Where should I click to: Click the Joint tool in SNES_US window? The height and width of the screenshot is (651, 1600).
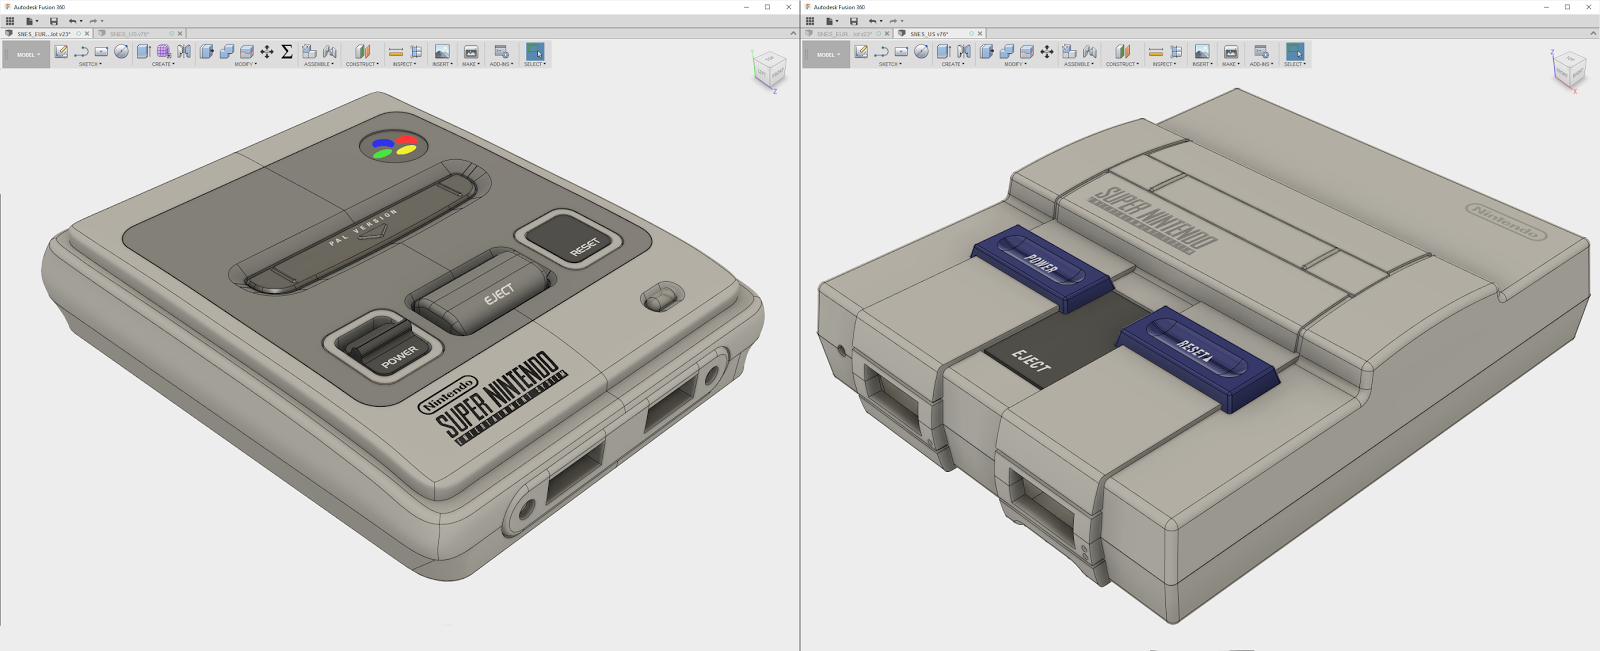tap(1090, 52)
